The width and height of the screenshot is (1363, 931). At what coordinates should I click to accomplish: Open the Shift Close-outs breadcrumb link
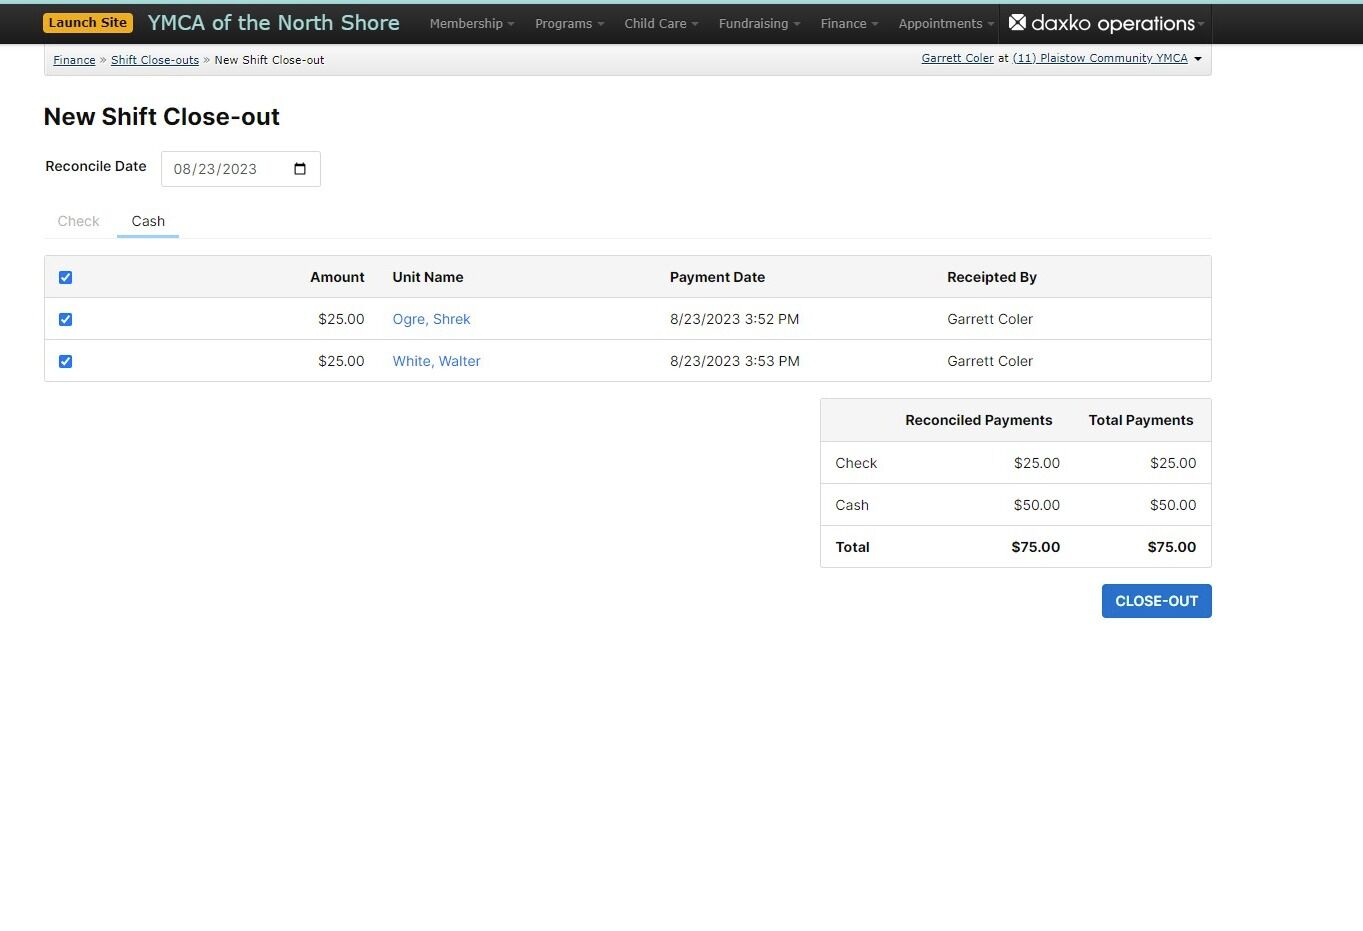(x=155, y=60)
